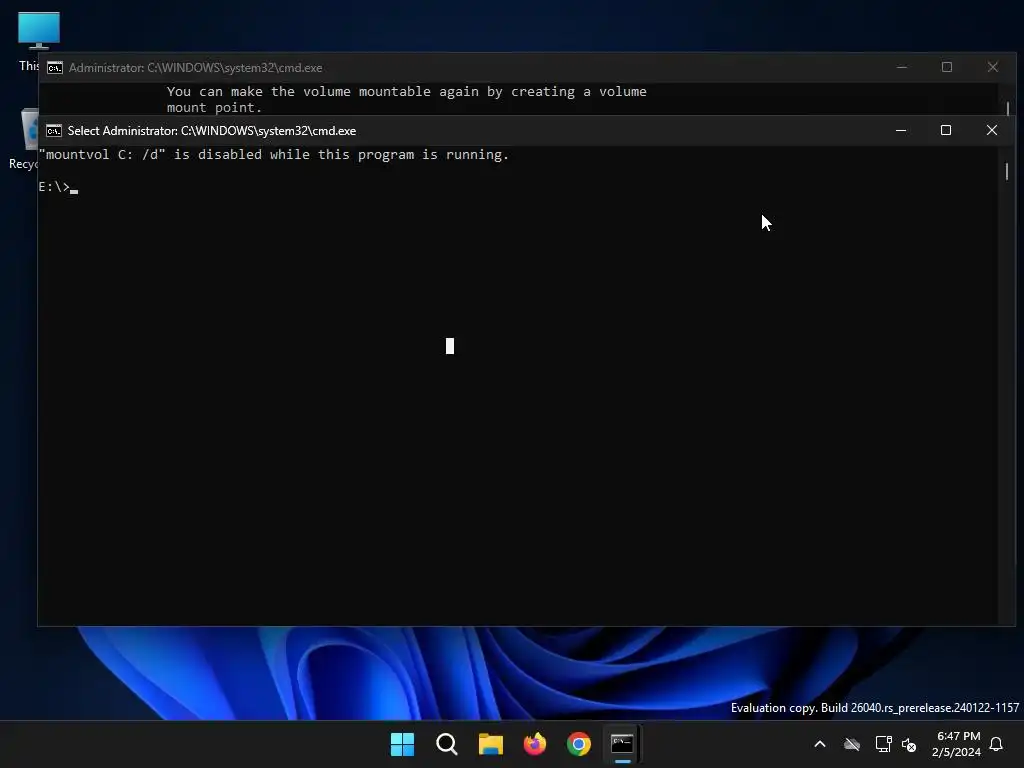Screen dimensions: 1024x768
Task: Maximize the background Administrator cmd window
Action: click(x=947, y=67)
